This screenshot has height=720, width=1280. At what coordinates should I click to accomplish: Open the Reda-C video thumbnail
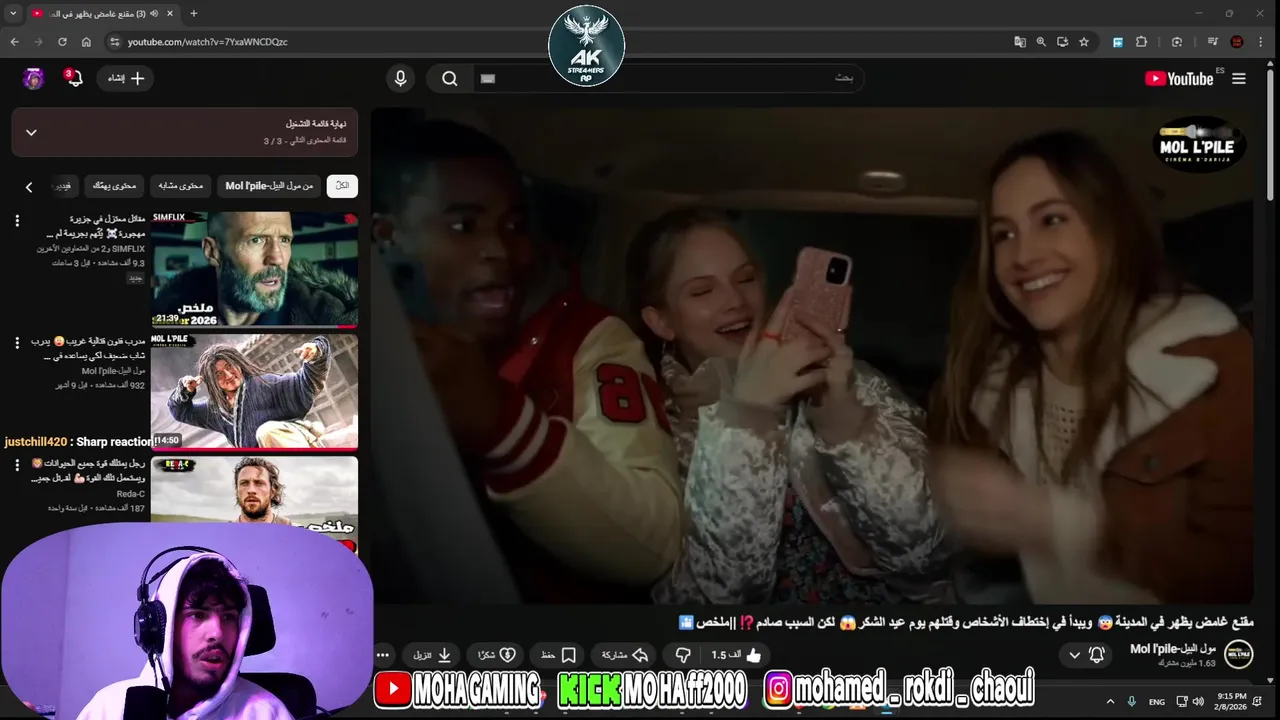point(254,503)
